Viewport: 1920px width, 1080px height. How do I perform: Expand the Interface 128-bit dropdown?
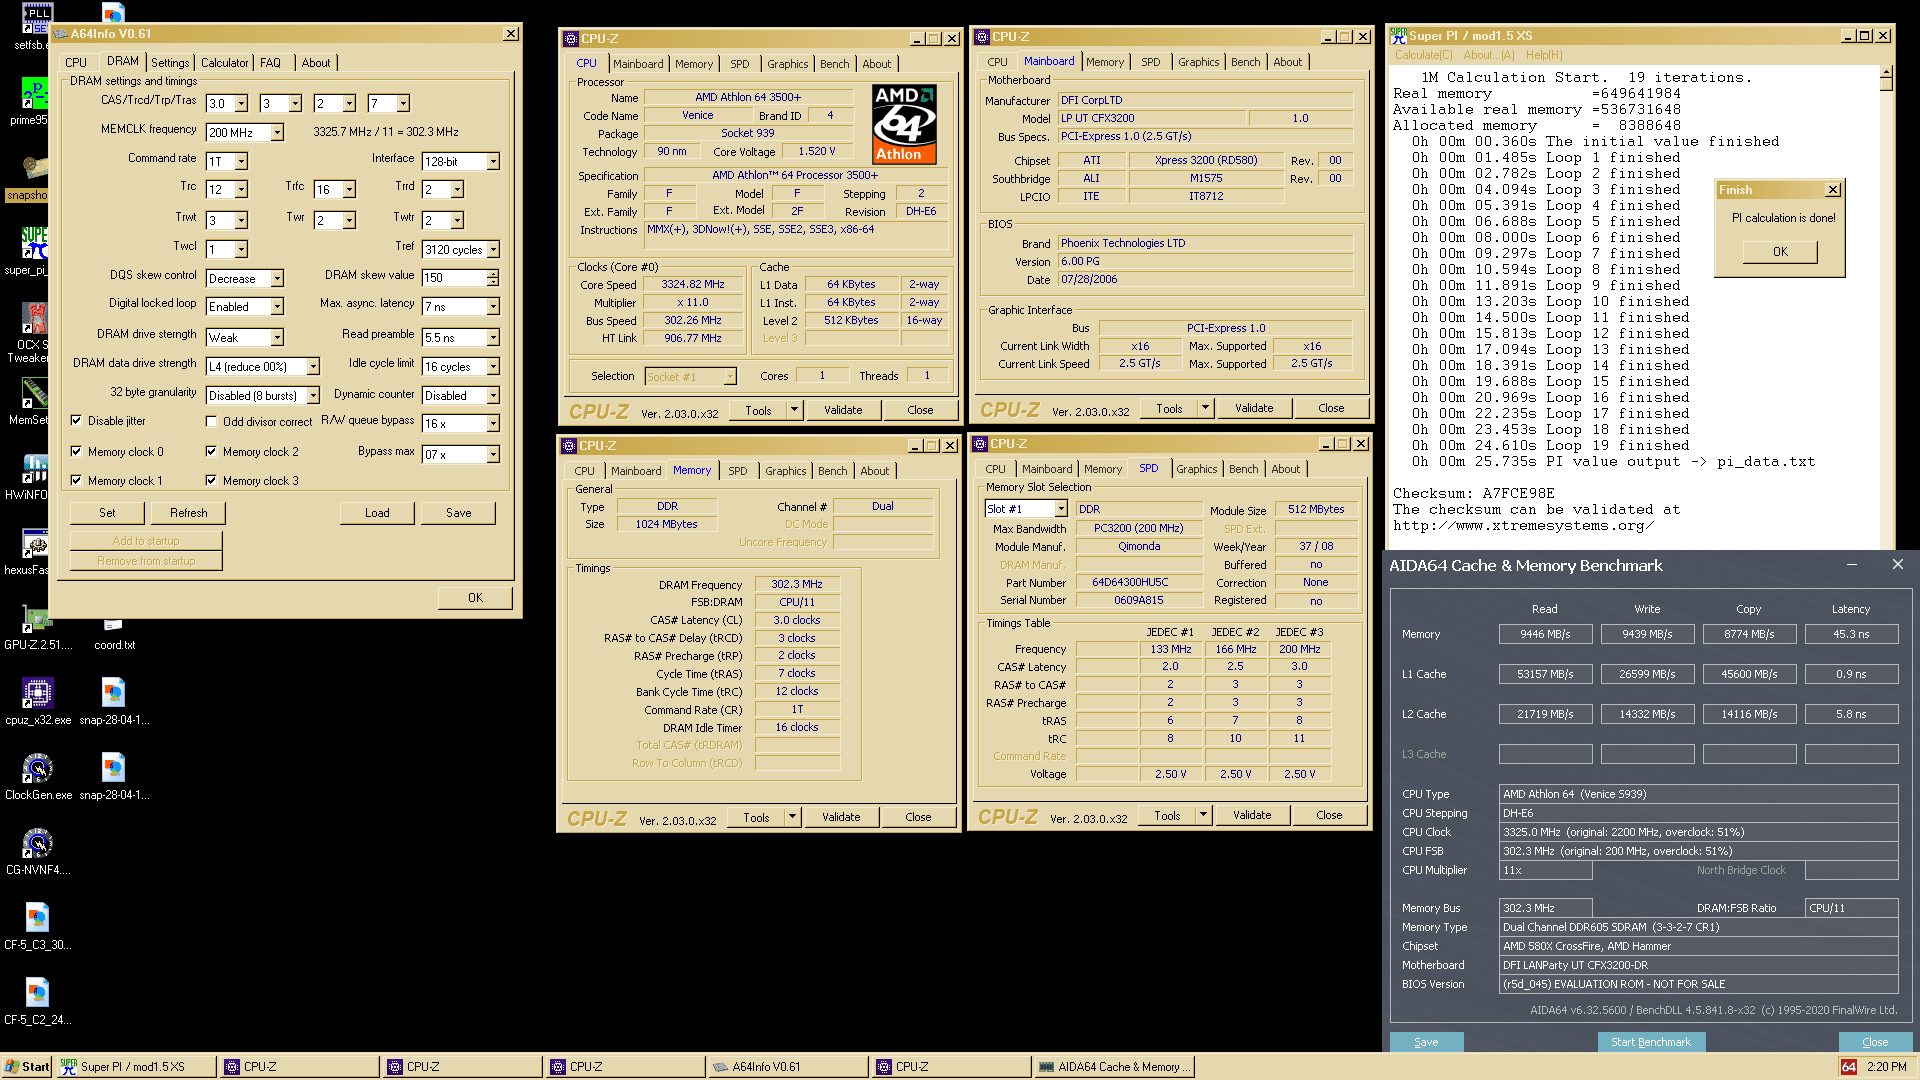(493, 162)
